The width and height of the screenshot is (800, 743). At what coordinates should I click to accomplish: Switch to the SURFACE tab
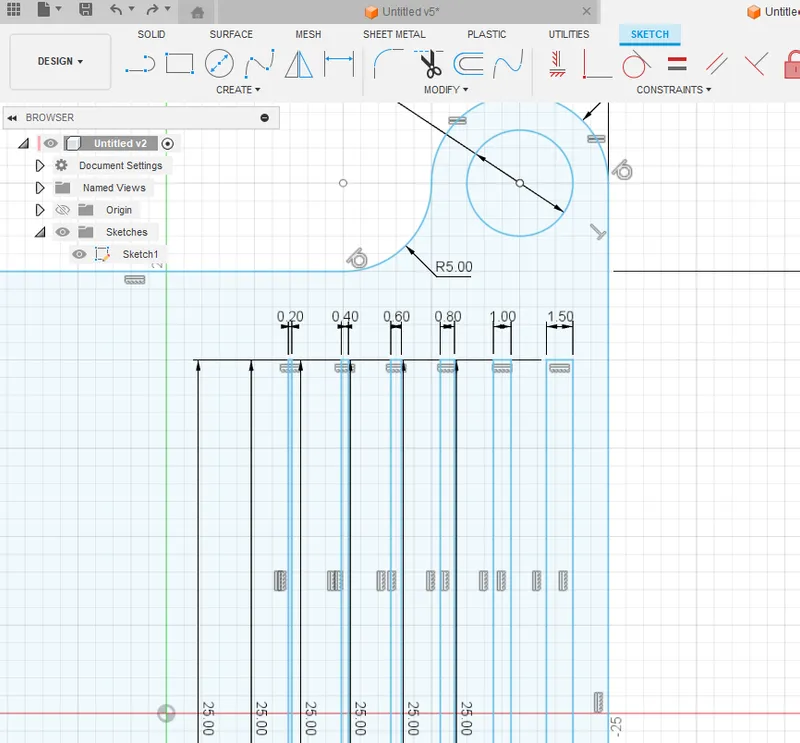click(x=231, y=34)
